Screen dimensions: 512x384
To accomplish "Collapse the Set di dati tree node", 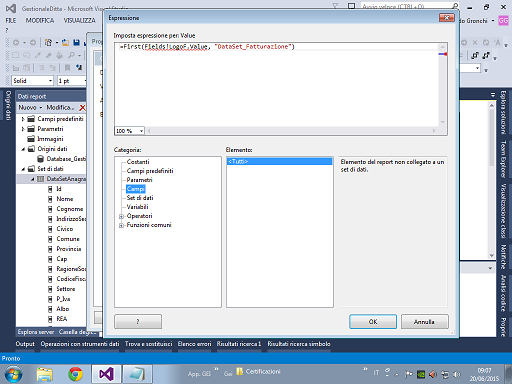I will pyautogui.click(x=23, y=169).
